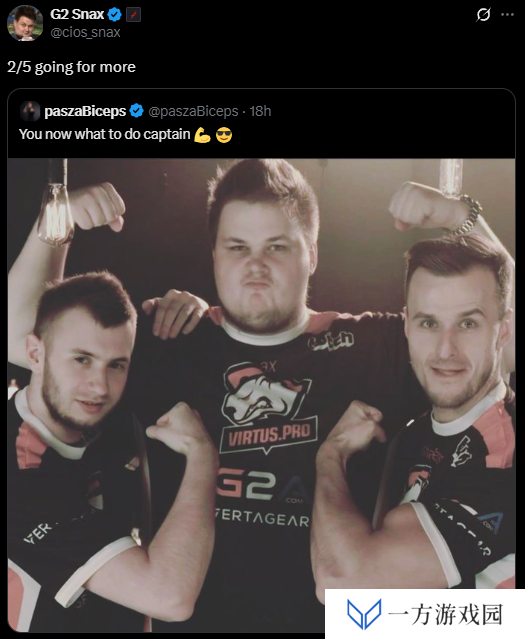This screenshot has height=639, width=525.
Task: Click the 一方游戏园 watermark text
Action: 446,615
